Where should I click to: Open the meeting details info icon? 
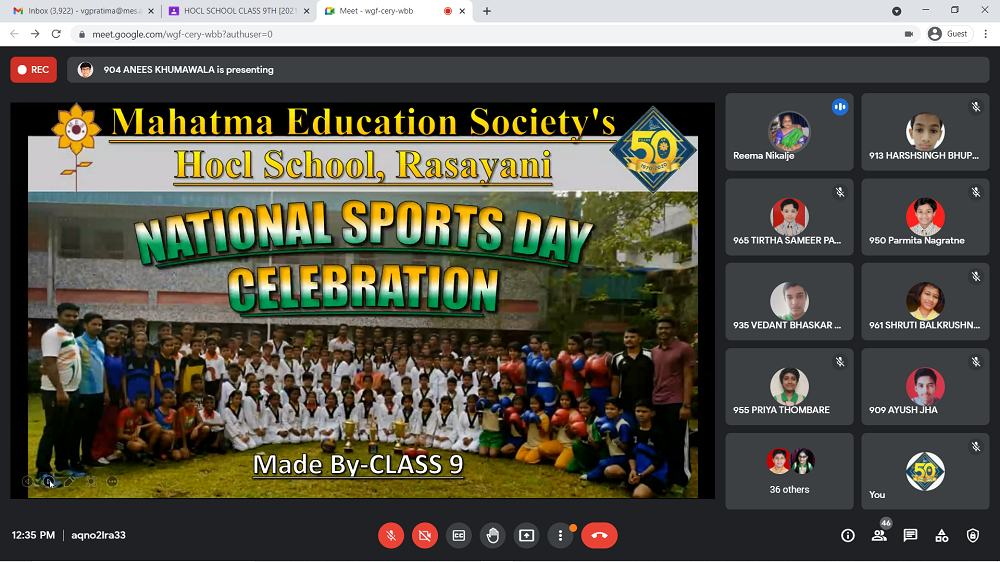(848, 535)
